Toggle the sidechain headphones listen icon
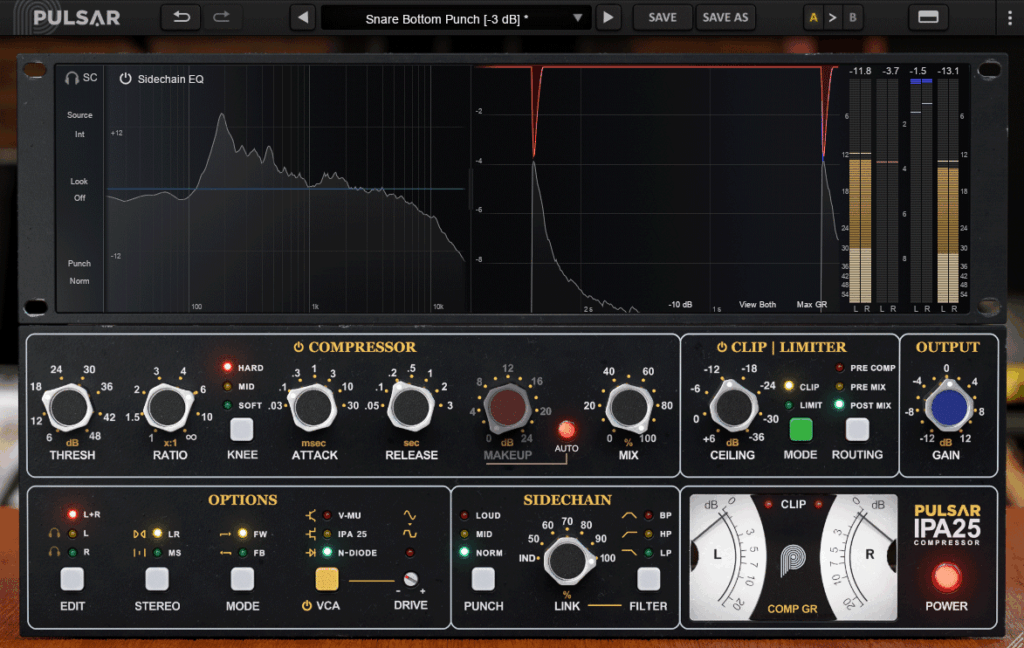The width and height of the screenshot is (1024, 648). pos(72,77)
